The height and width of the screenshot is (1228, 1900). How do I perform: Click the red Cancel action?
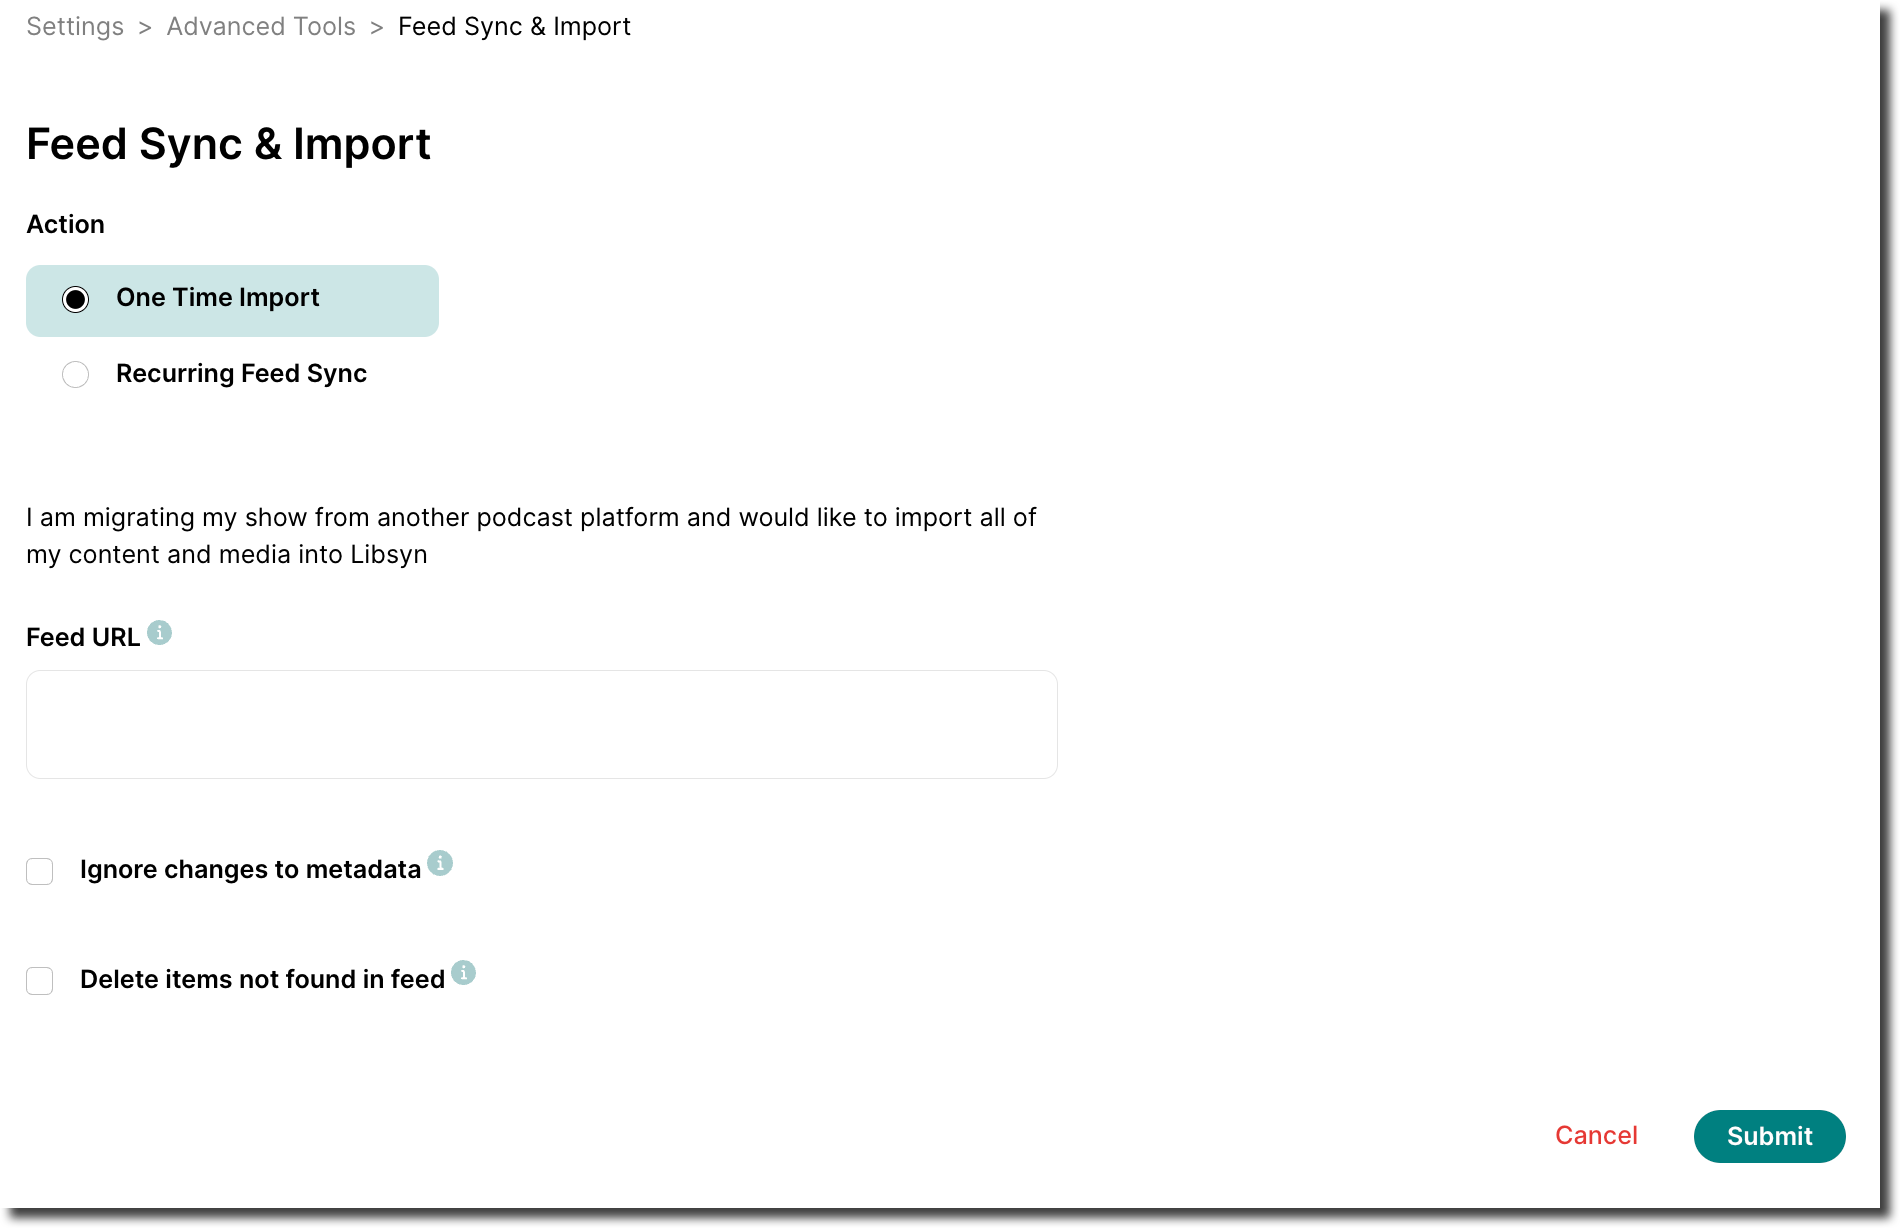pyautogui.click(x=1595, y=1136)
